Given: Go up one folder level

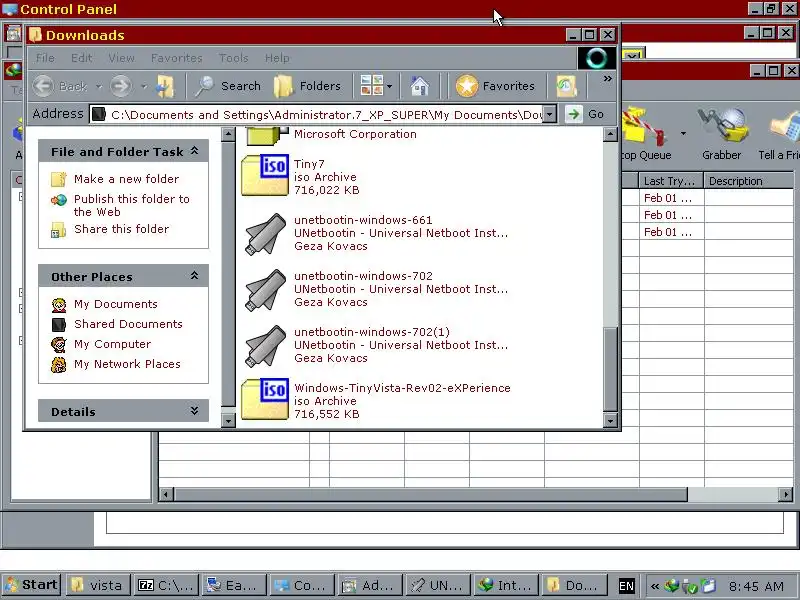Looking at the screenshot, I should [x=165, y=86].
